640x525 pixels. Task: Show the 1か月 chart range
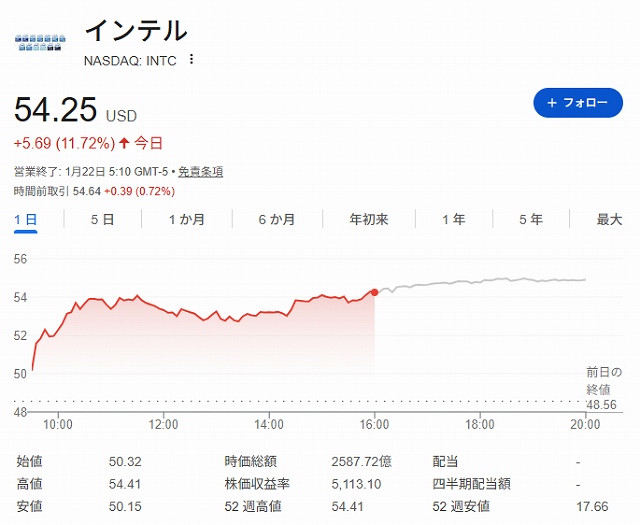pyautogui.click(x=187, y=220)
